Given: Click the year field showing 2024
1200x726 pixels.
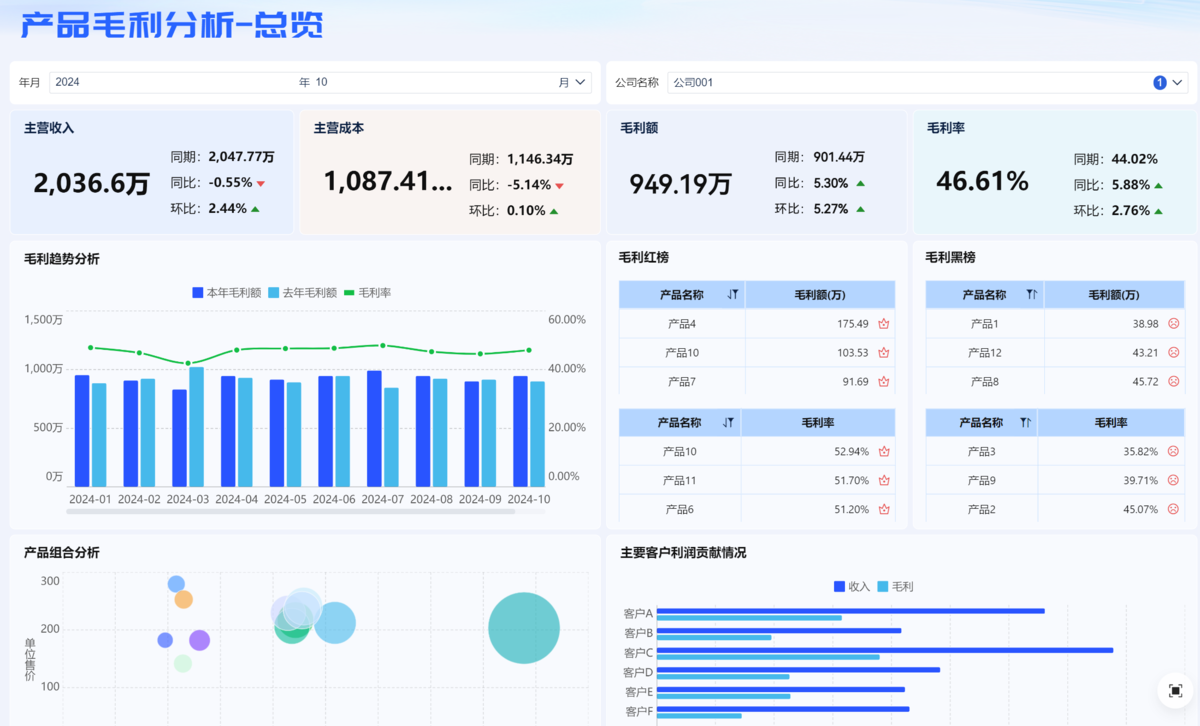Looking at the screenshot, I should click(x=175, y=83).
